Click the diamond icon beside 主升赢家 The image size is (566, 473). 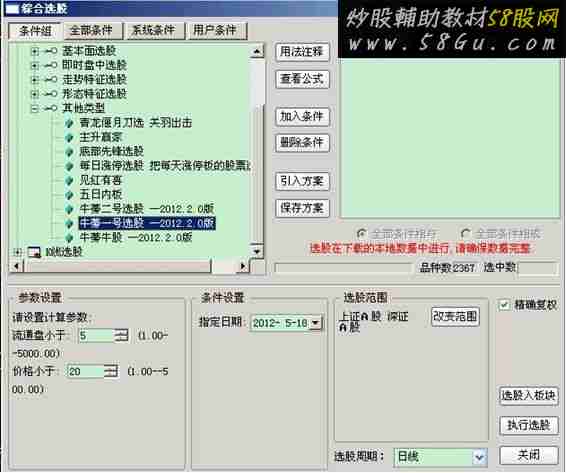(x=69, y=137)
